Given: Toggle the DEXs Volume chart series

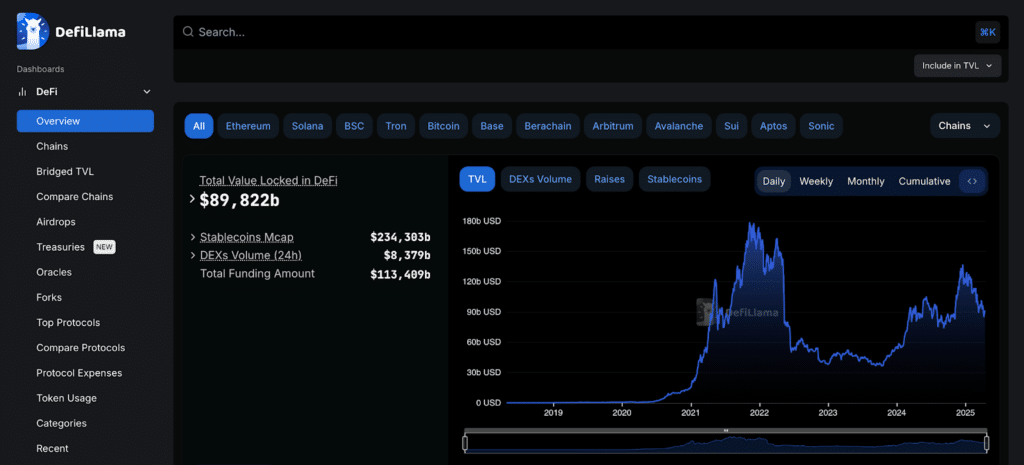Looking at the screenshot, I should (x=540, y=179).
